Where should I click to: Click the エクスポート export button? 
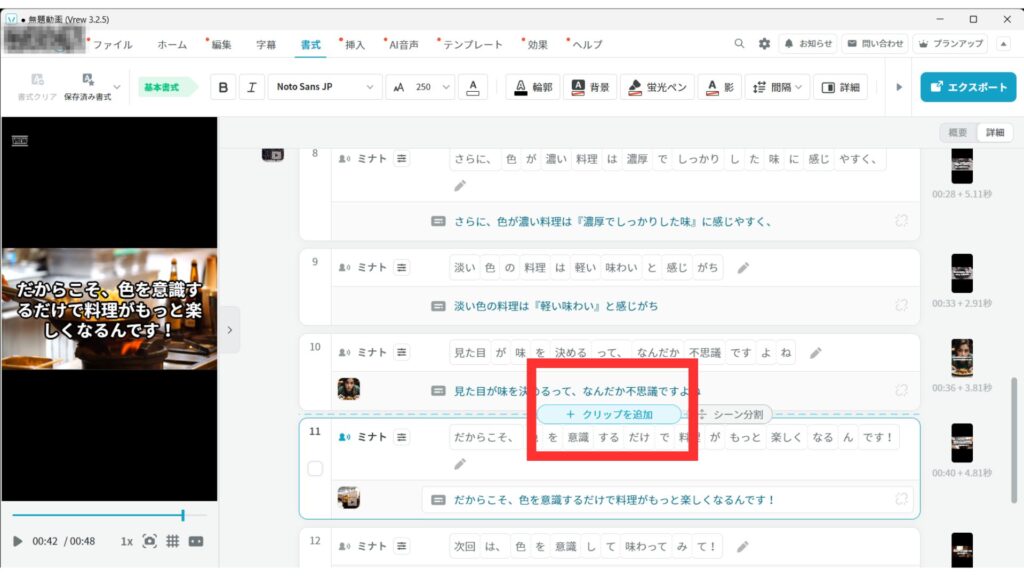968,87
